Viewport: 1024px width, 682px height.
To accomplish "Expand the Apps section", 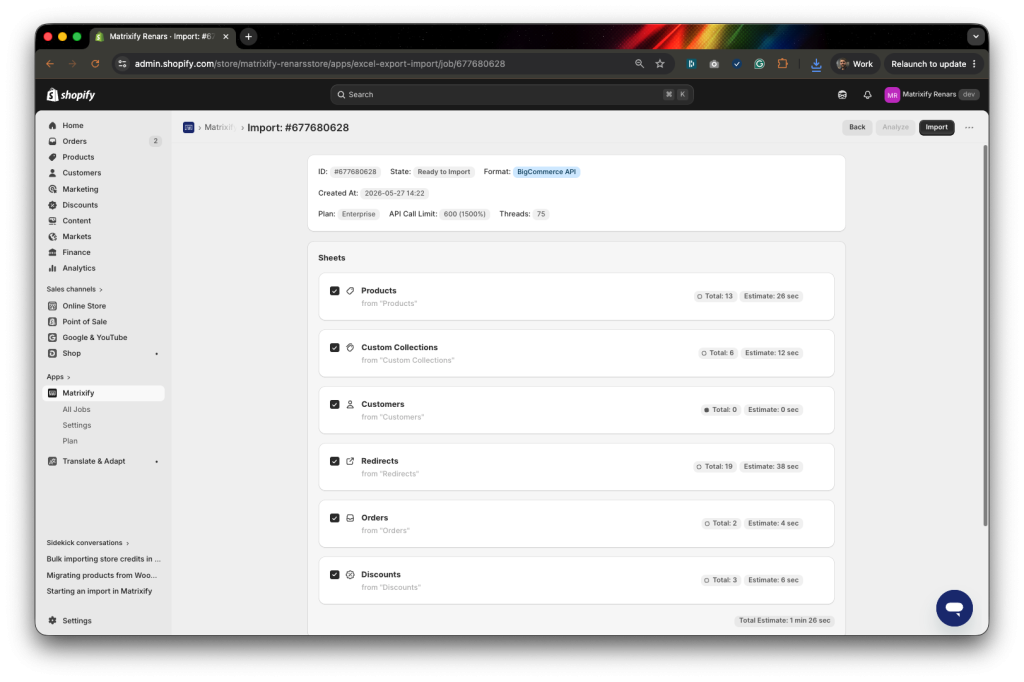I will (x=58, y=377).
